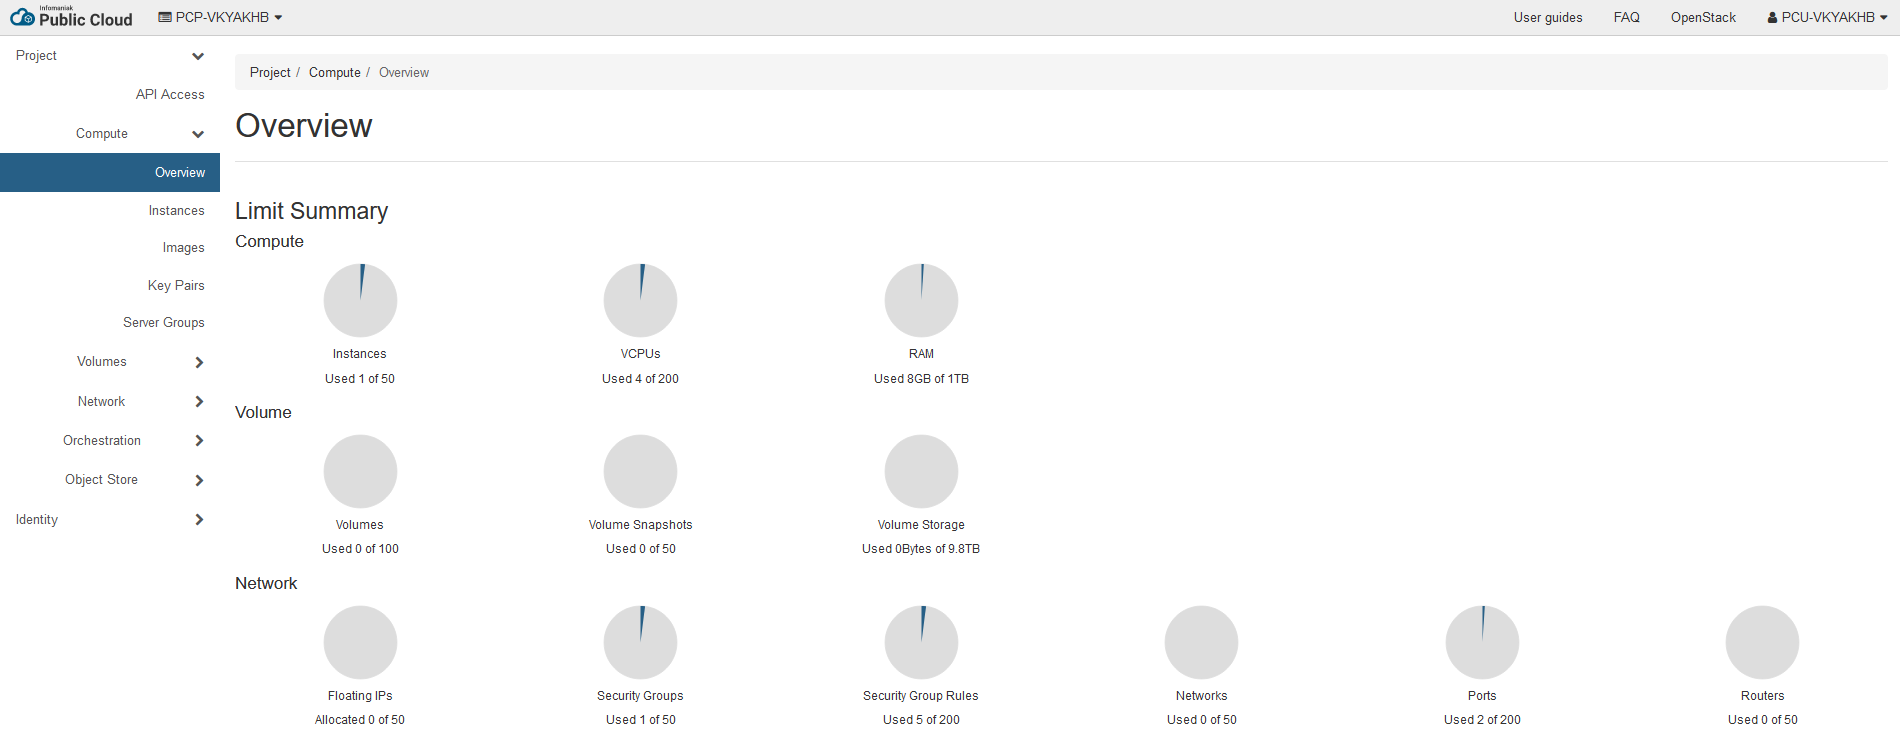Viewport: 1900px width, 740px height.
Task: Open Server Groups in the sidebar
Action: click(x=164, y=323)
